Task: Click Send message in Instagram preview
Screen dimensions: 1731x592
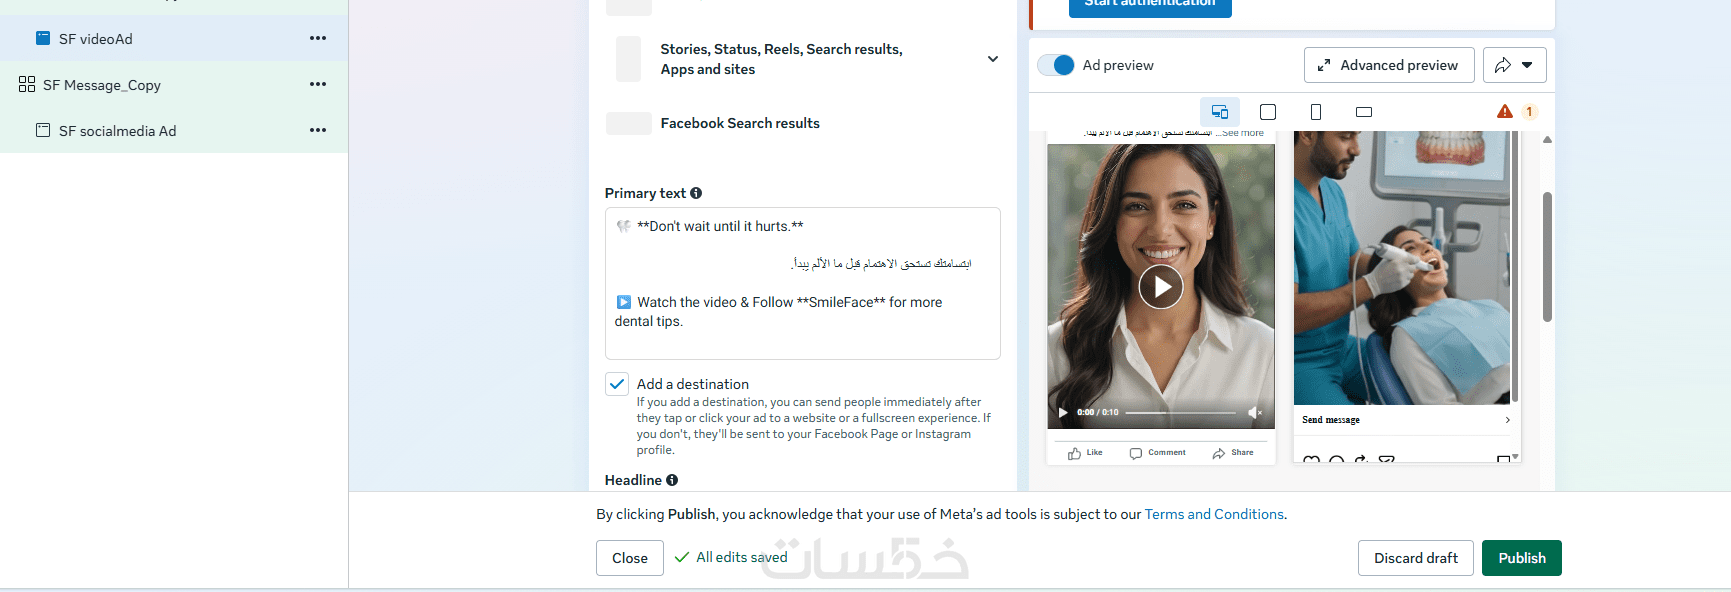Action: click(1331, 420)
